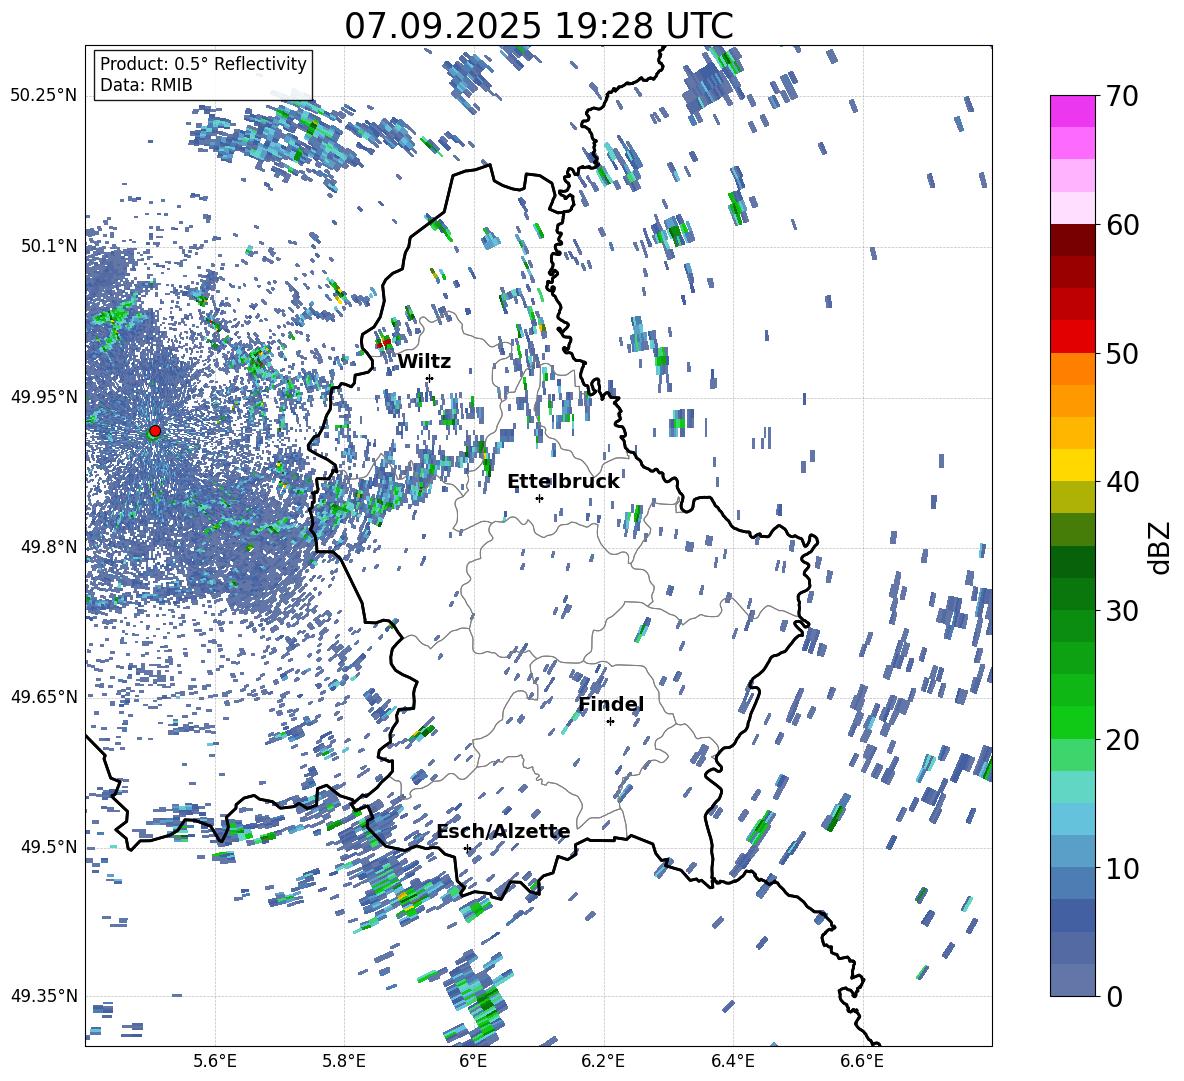Click the latitude label 49.65°N
The image size is (1184, 1081).
click(x=45, y=696)
